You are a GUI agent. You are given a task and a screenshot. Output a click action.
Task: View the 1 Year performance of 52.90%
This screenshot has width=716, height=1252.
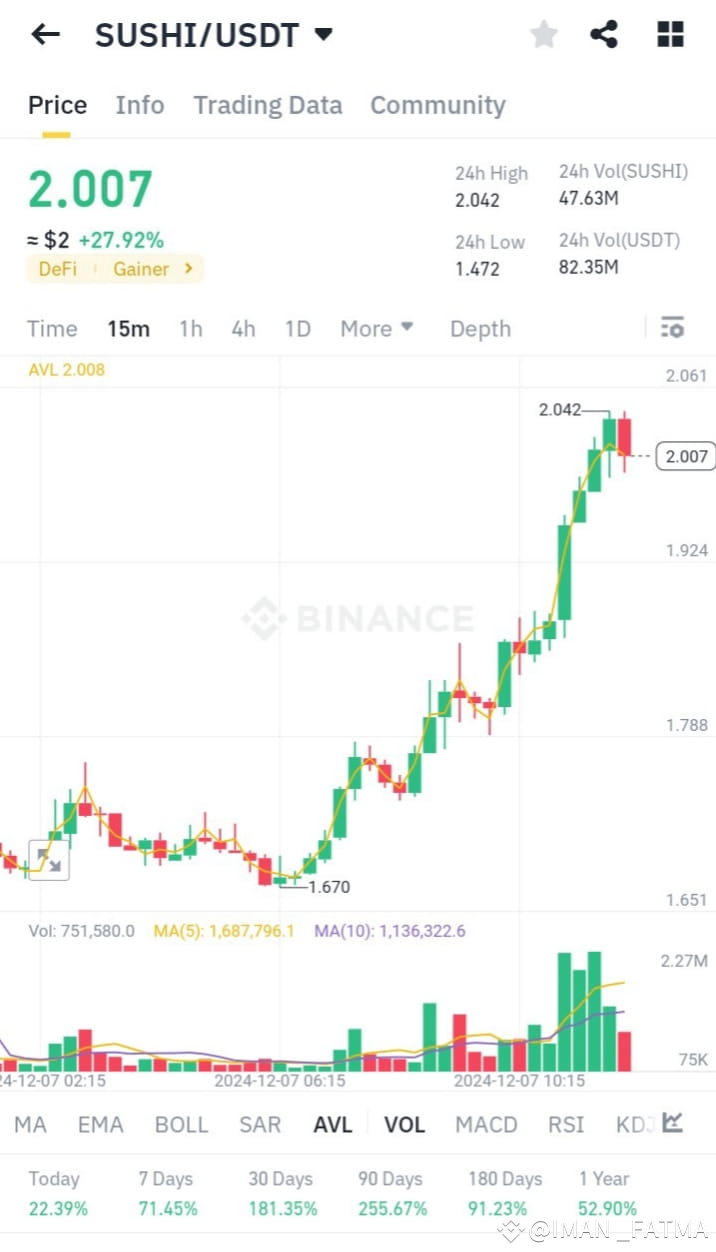point(606,1195)
